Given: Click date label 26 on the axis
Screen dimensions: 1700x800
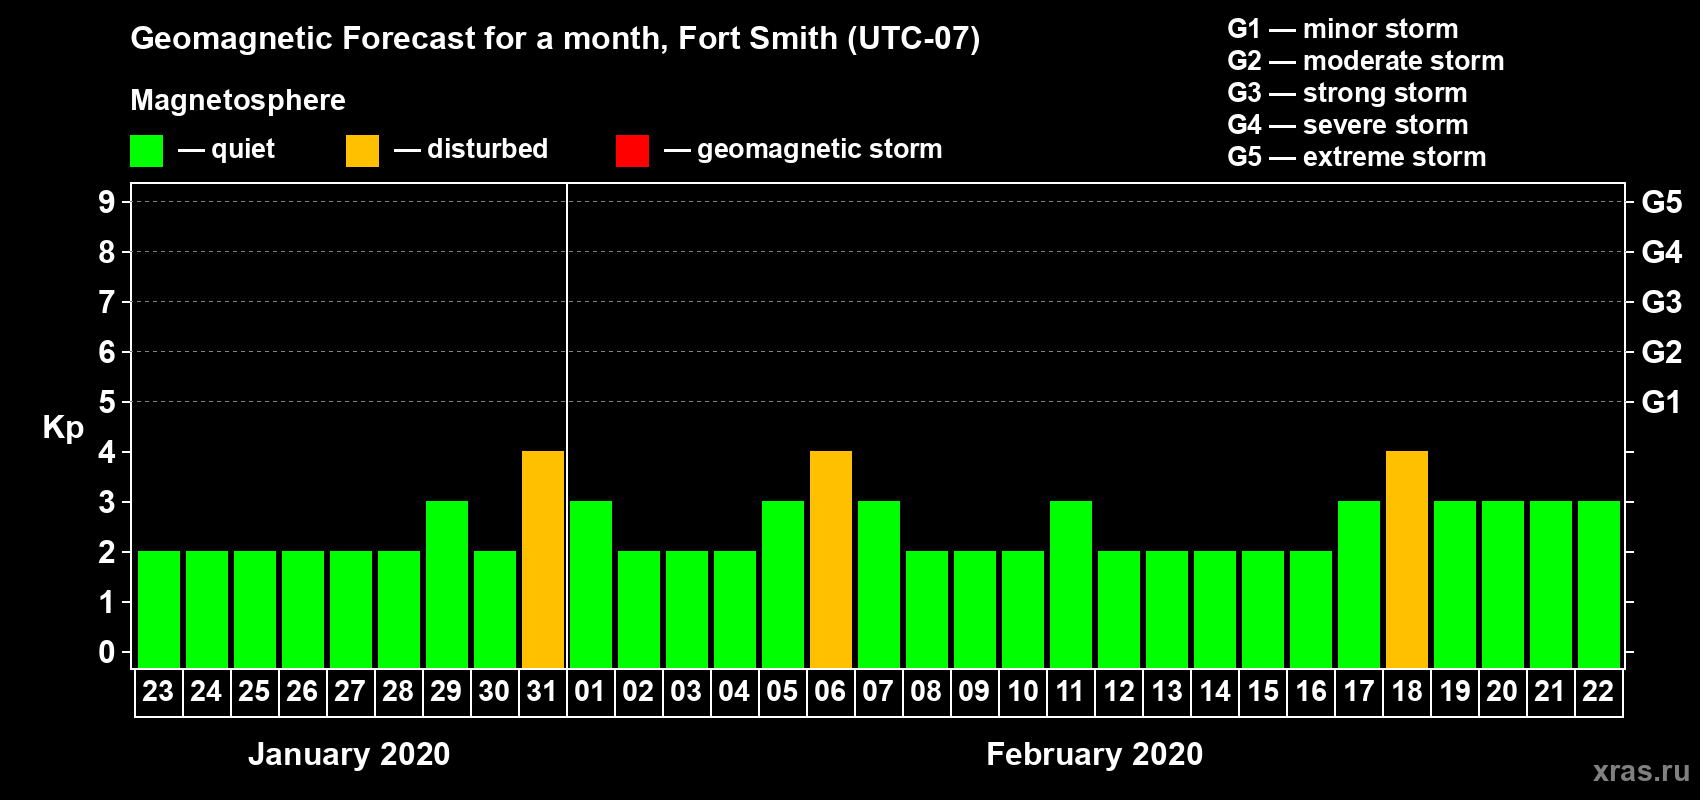Looking at the screenshot, I should pyautogui.click(x=302, y=692).
